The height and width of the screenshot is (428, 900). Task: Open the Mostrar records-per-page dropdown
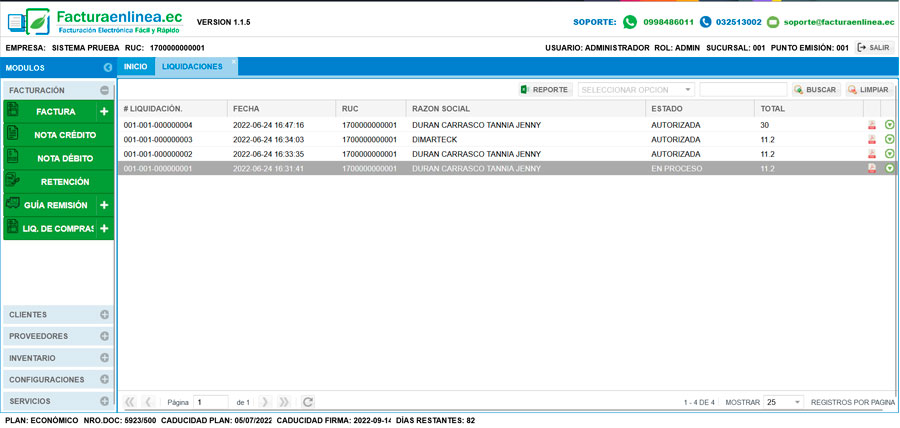click(x=783, y=402)
